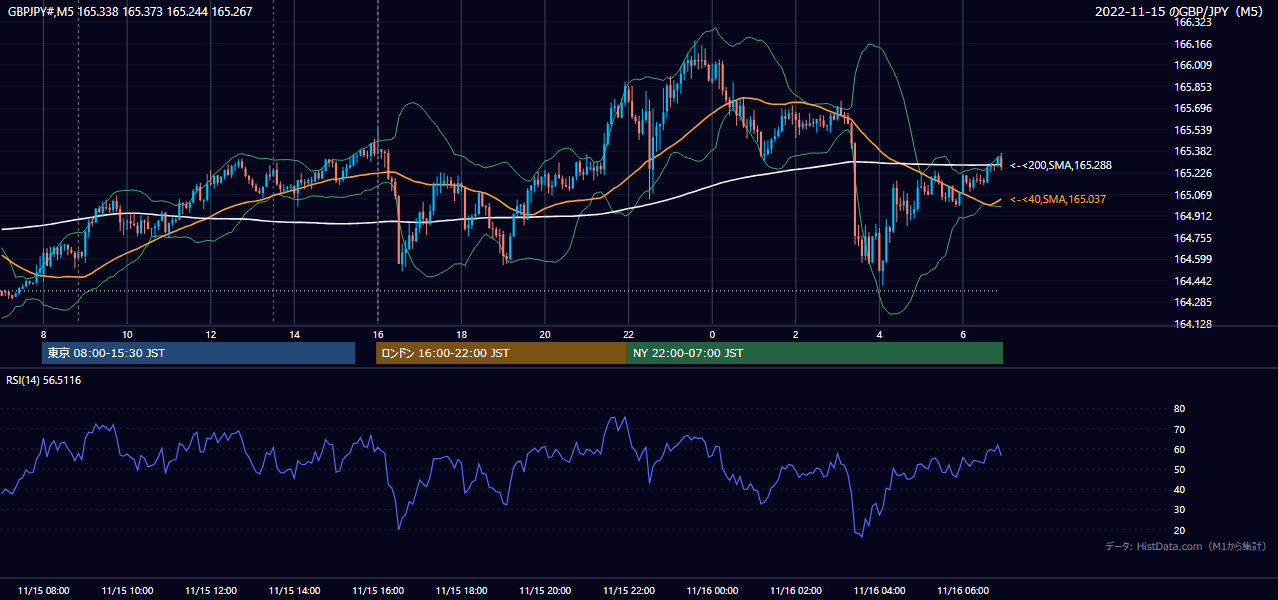Click the 200 SMA 165.288 line label
Image resolution: width=1278 pixels, height=600 pixels.
click(1061, 165)
